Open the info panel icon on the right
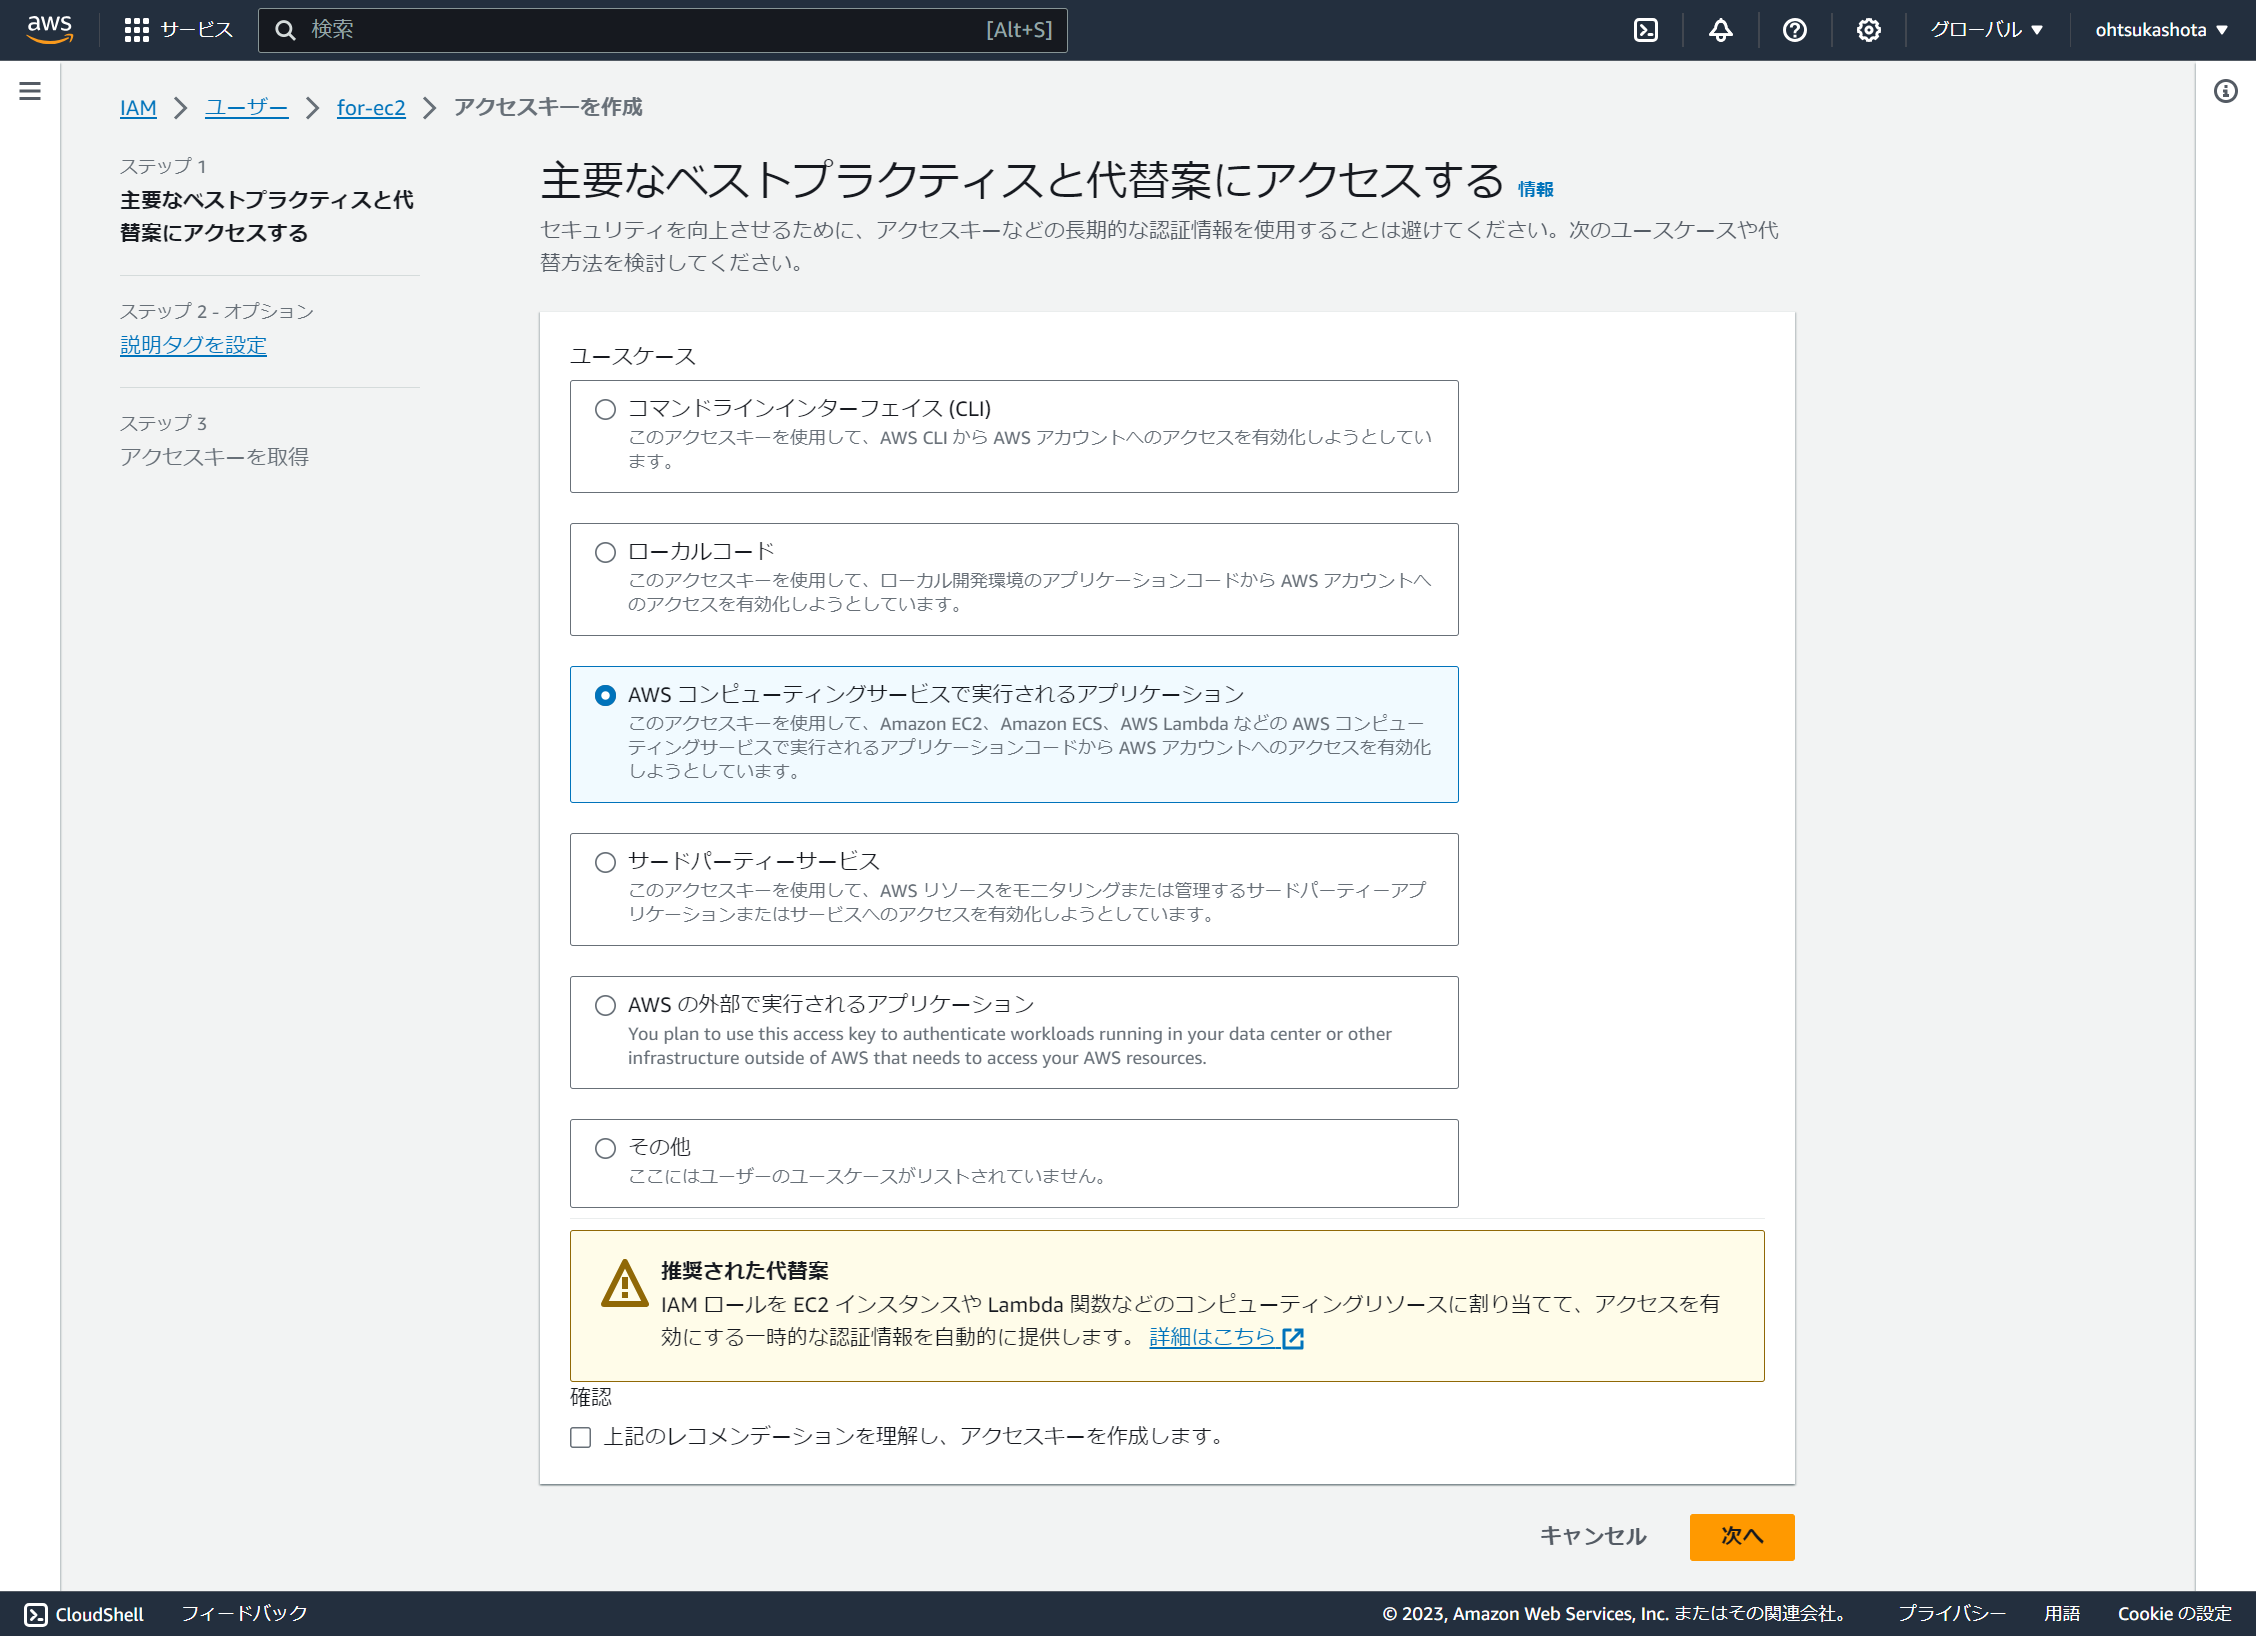This screenshot has width=2256, height=1636. 2226,91
